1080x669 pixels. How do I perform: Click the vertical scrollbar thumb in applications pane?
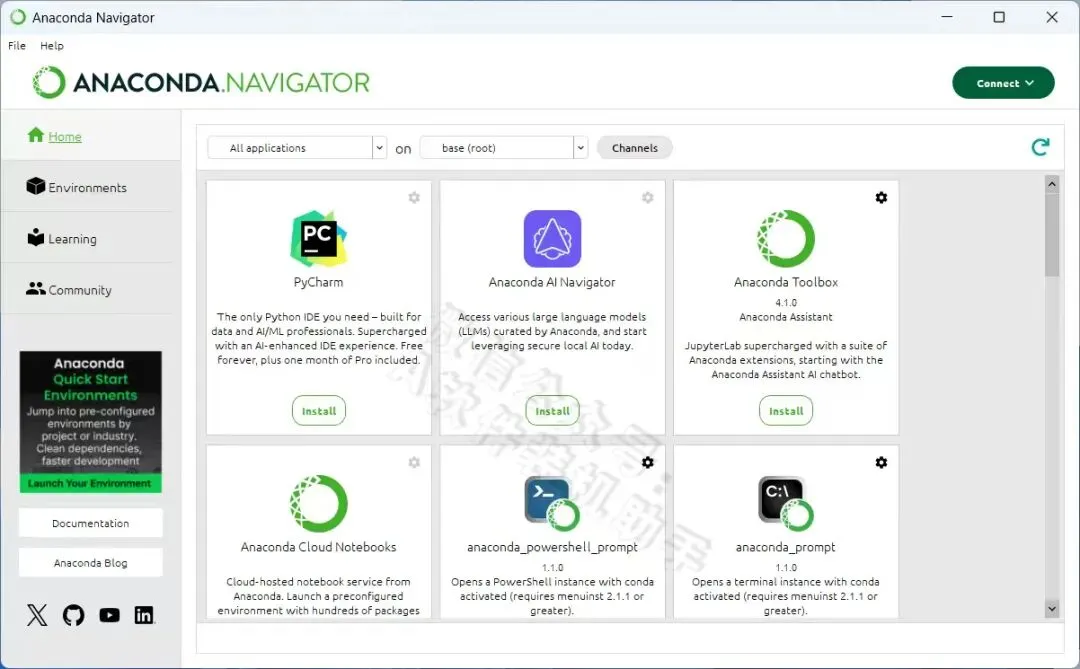[x=1051, y=234]
